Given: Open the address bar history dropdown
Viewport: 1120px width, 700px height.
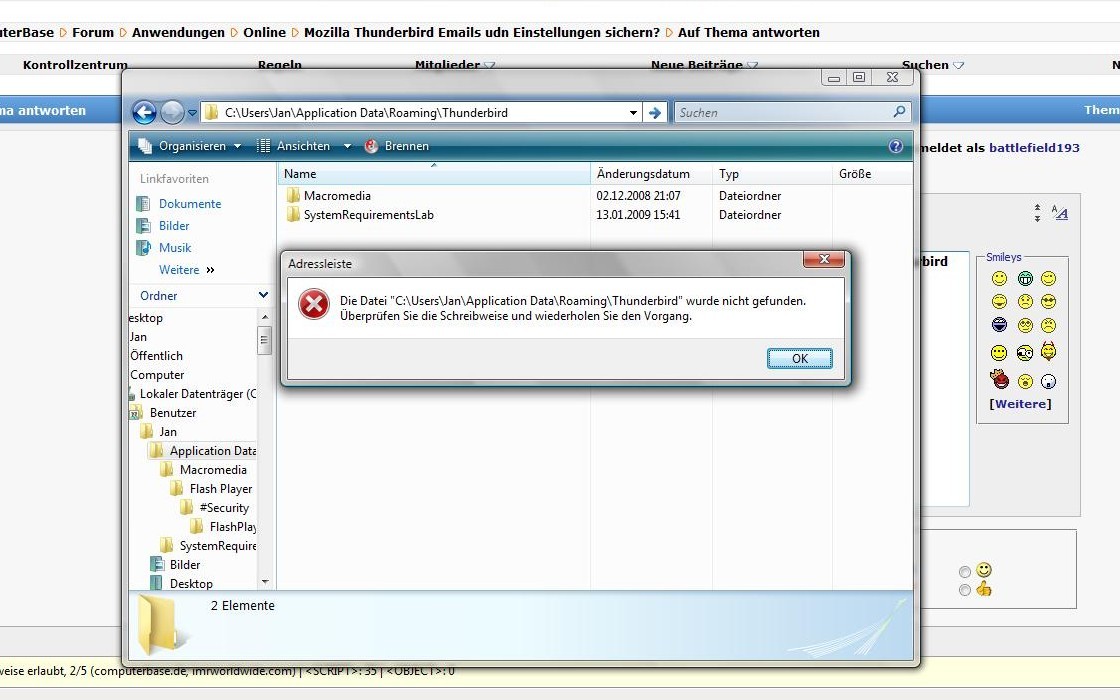Looking at the screenshot, I should pyautogui.click(x=633, y=113).
